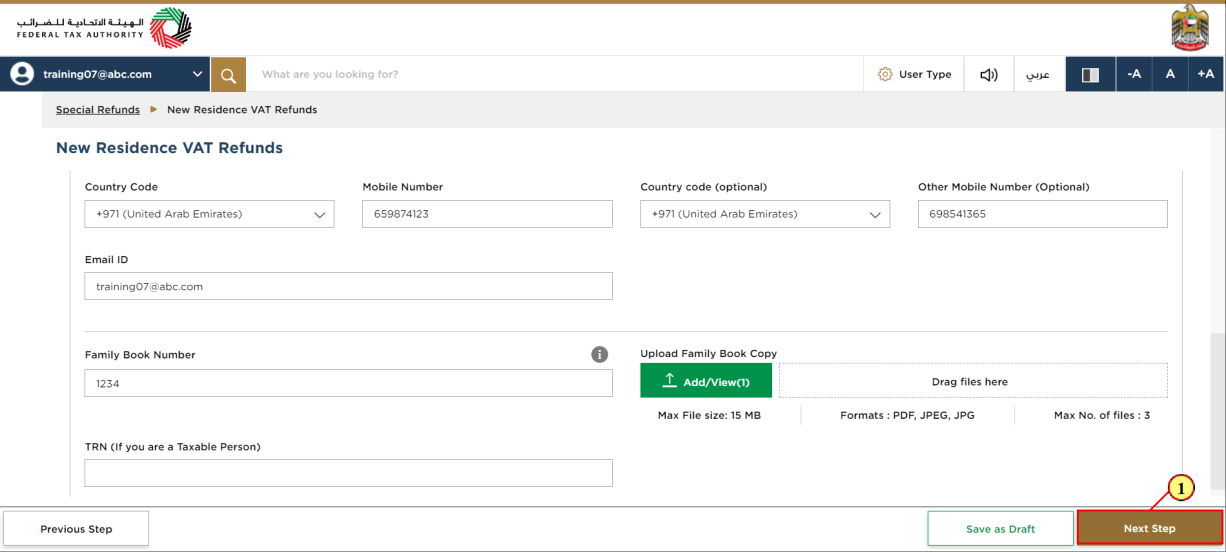The width and height of the screenshot is (1226, 552).
Task: Click the Previous Step button
Action: click(76, 529)
